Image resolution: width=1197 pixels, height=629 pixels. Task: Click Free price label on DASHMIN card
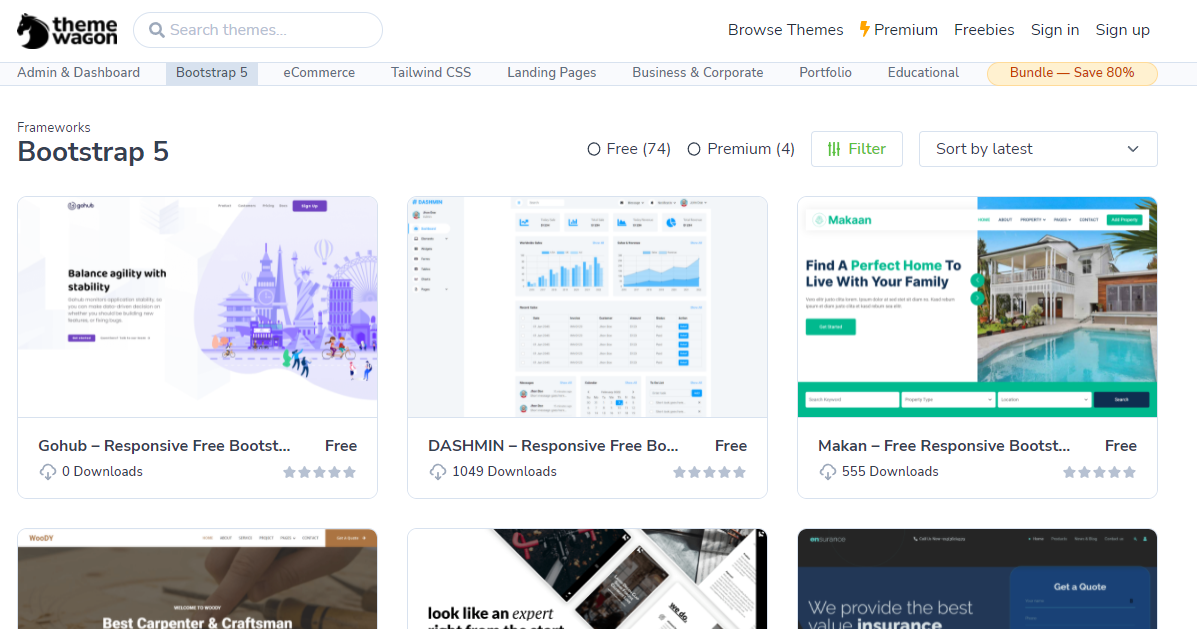(x=731, y=446)
